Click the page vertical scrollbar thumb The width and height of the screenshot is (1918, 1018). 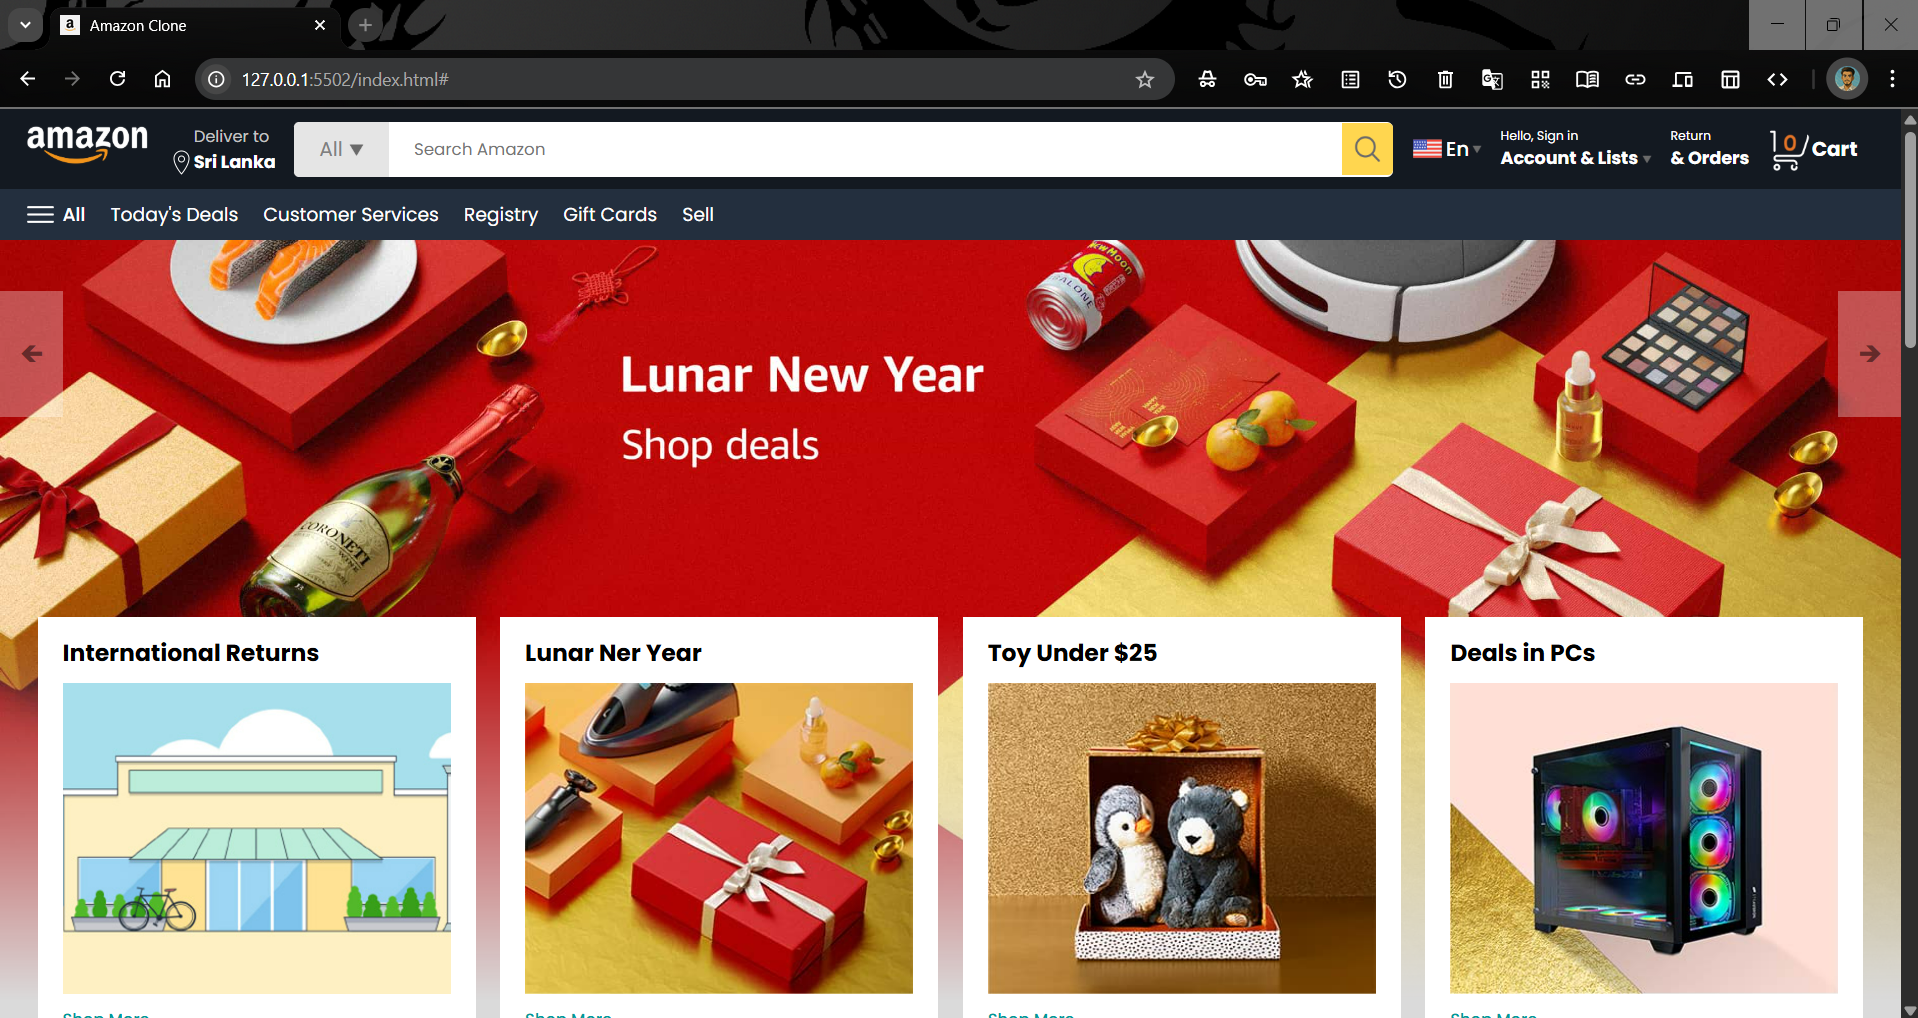[x=1910, y=240]
